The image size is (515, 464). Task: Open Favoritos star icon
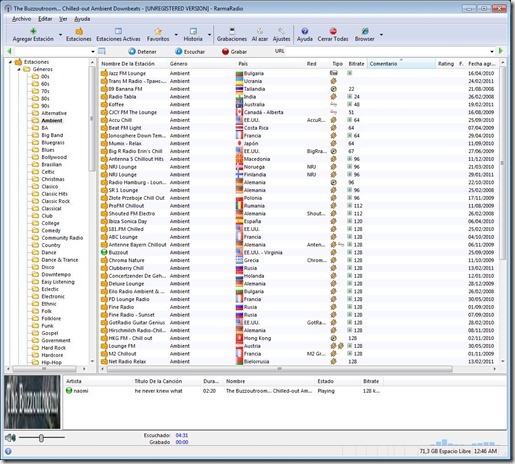[x=158, y=31]
